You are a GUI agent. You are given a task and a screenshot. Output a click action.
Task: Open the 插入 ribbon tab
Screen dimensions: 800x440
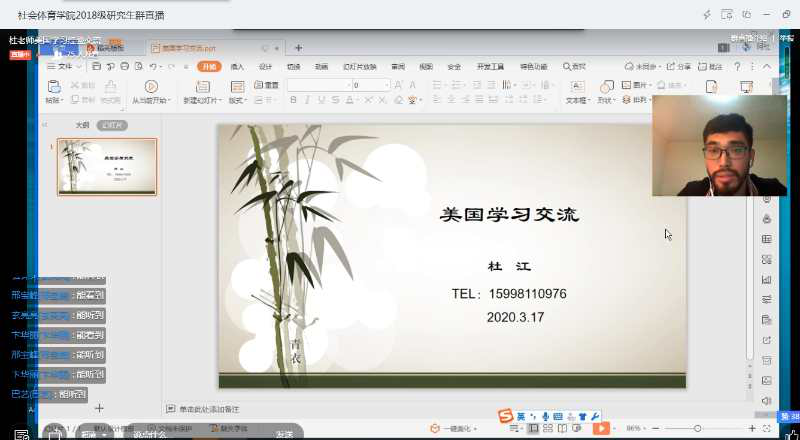point(237,66)
